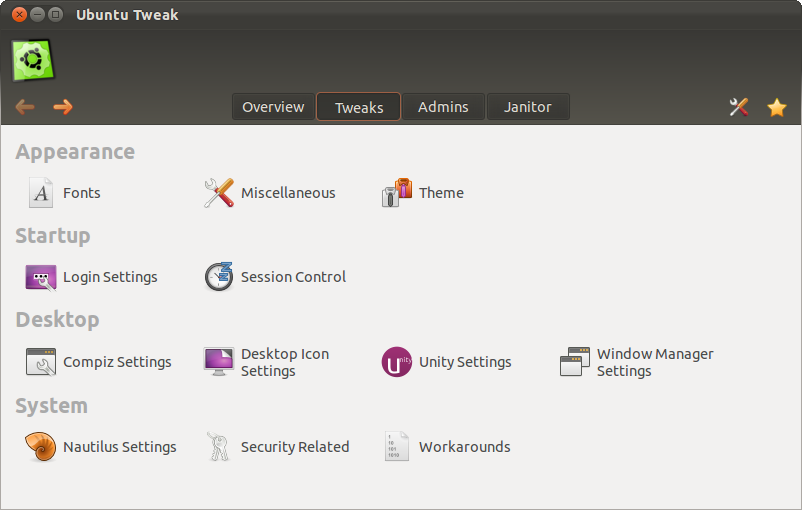The width and height of the screenshot is (802, 510).
Task: Open the Unity Settings label
Action: click(465, 362)
